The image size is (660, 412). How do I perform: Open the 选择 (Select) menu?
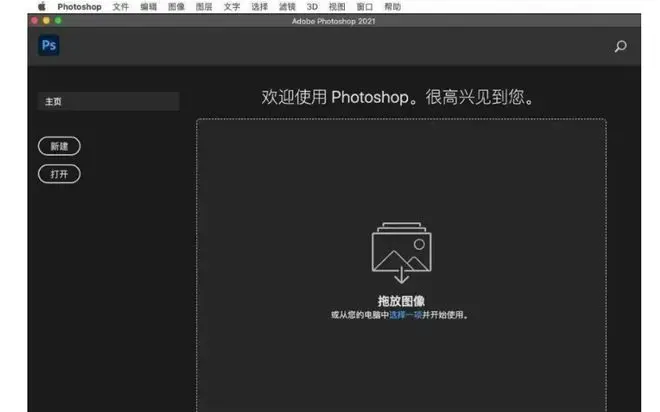259,7
